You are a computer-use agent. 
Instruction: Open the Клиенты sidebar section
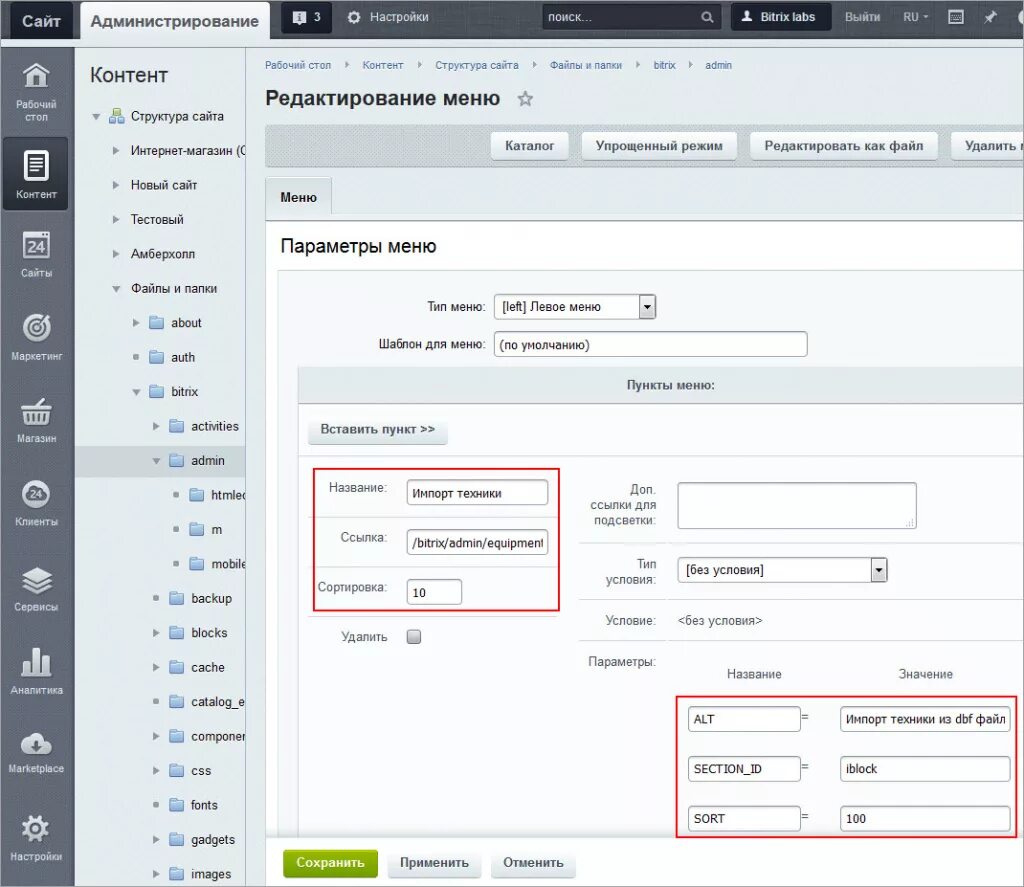[x=36, y=503]
